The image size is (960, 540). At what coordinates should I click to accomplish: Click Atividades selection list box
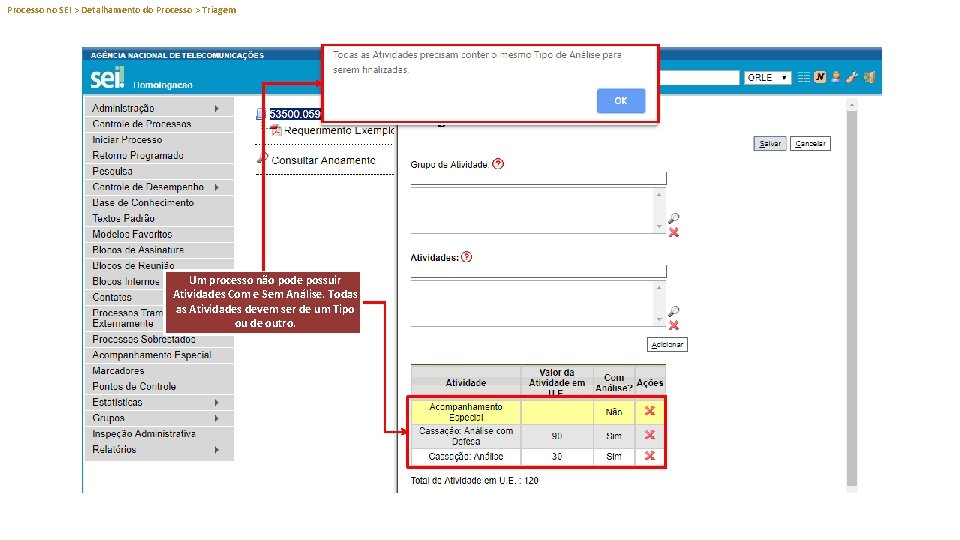coord(538,304)
